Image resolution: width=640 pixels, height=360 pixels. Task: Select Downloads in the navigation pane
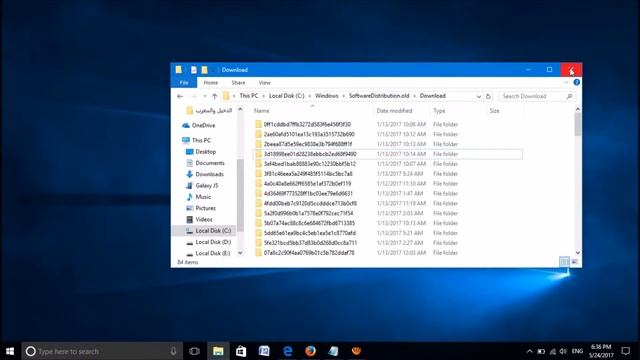tap(209, 174)
